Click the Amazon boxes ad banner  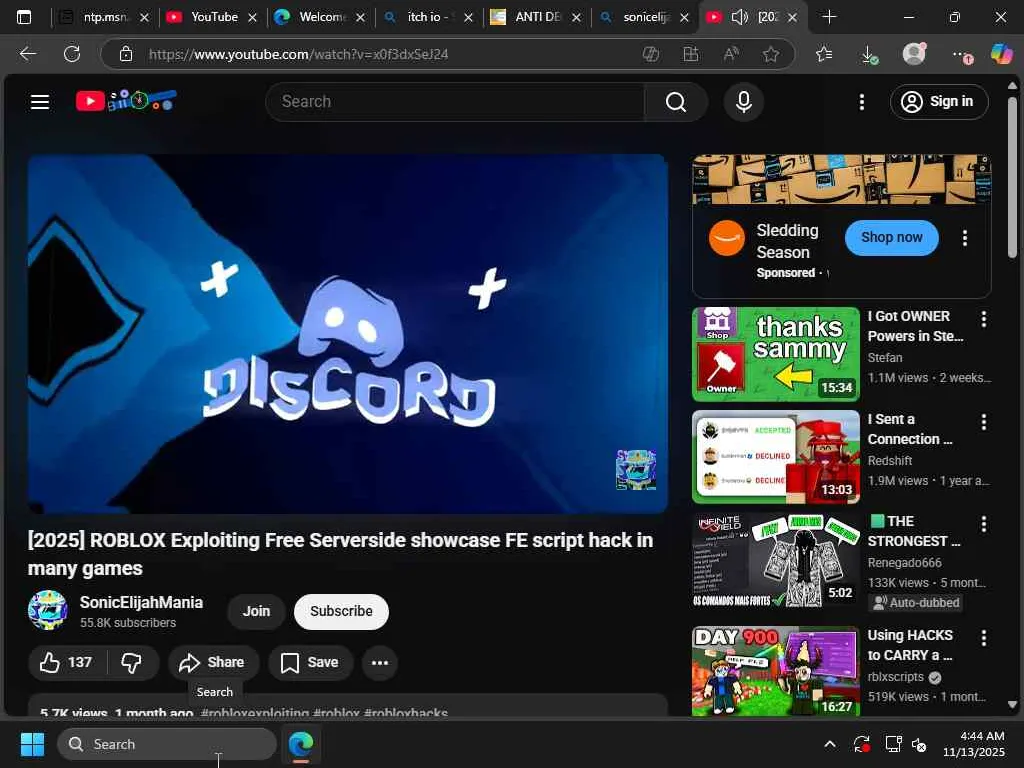(842, 180)
